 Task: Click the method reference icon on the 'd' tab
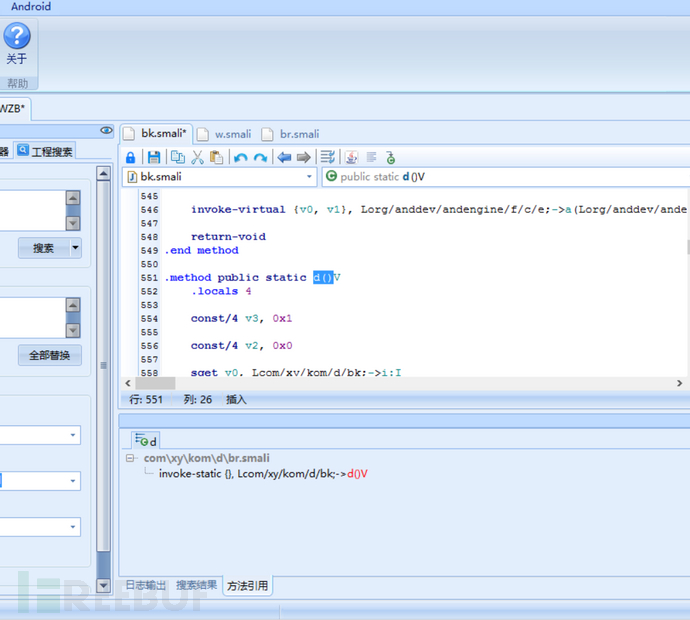pyautogui.click(x=141, y=440)
